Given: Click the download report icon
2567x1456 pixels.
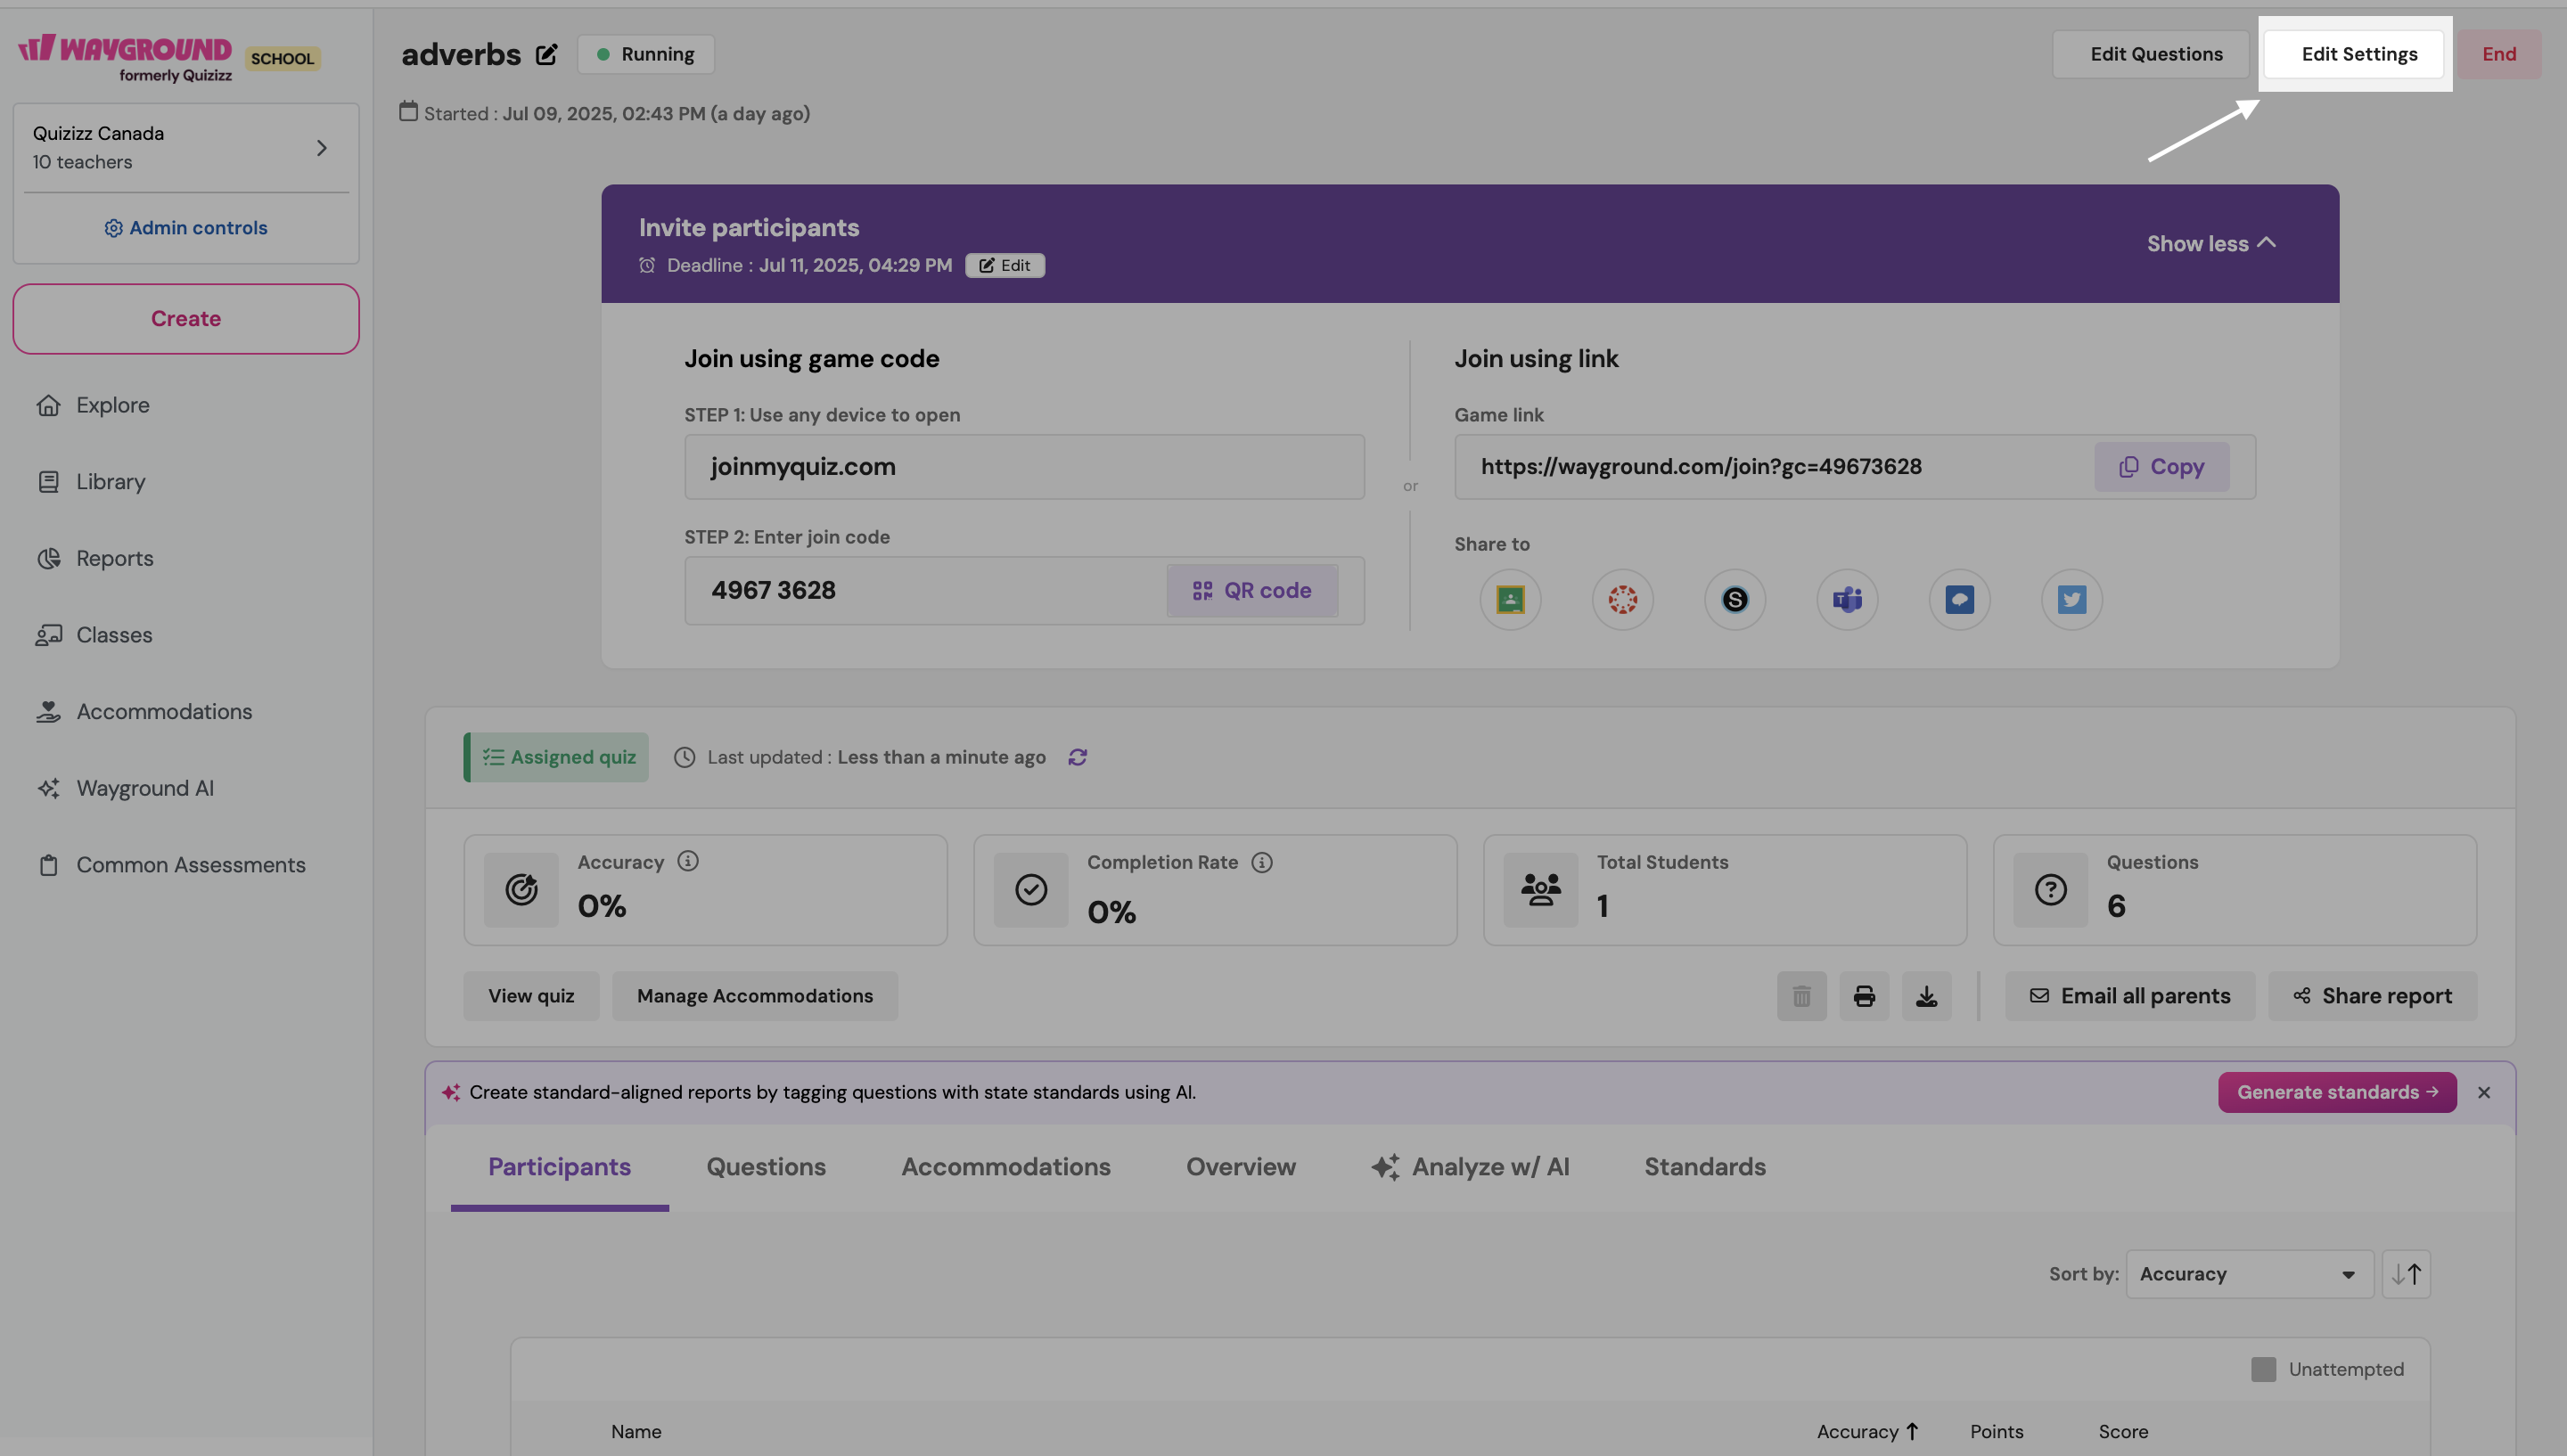Looking at the screenshot, I should 1926,996.
